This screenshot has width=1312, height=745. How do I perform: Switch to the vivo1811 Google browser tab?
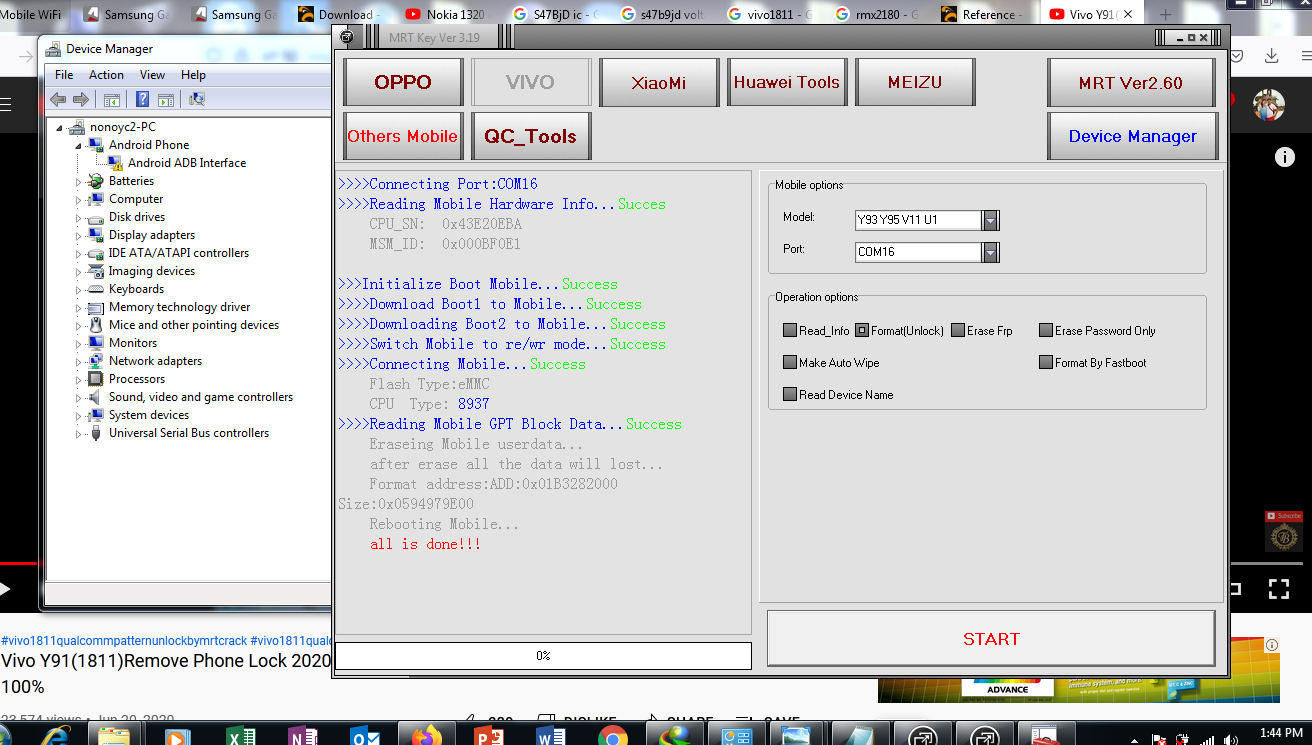(x=772, y=14)
